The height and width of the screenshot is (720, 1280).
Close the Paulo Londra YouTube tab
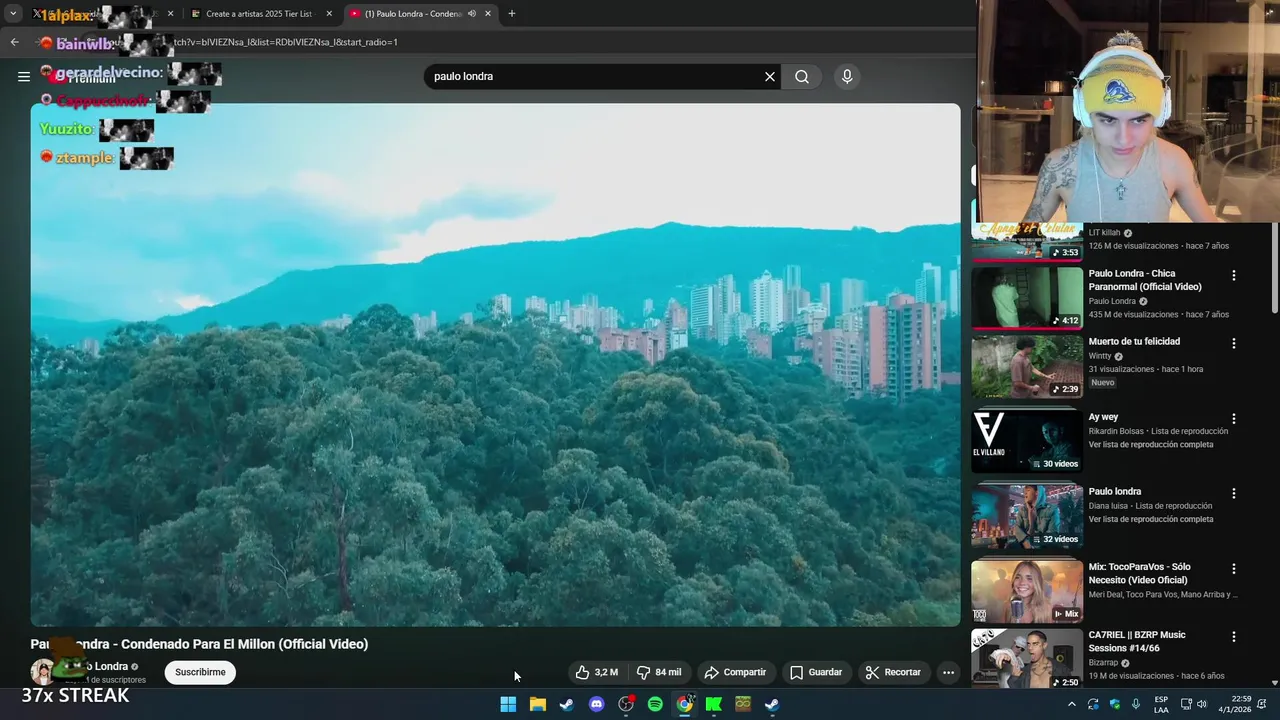488,14
